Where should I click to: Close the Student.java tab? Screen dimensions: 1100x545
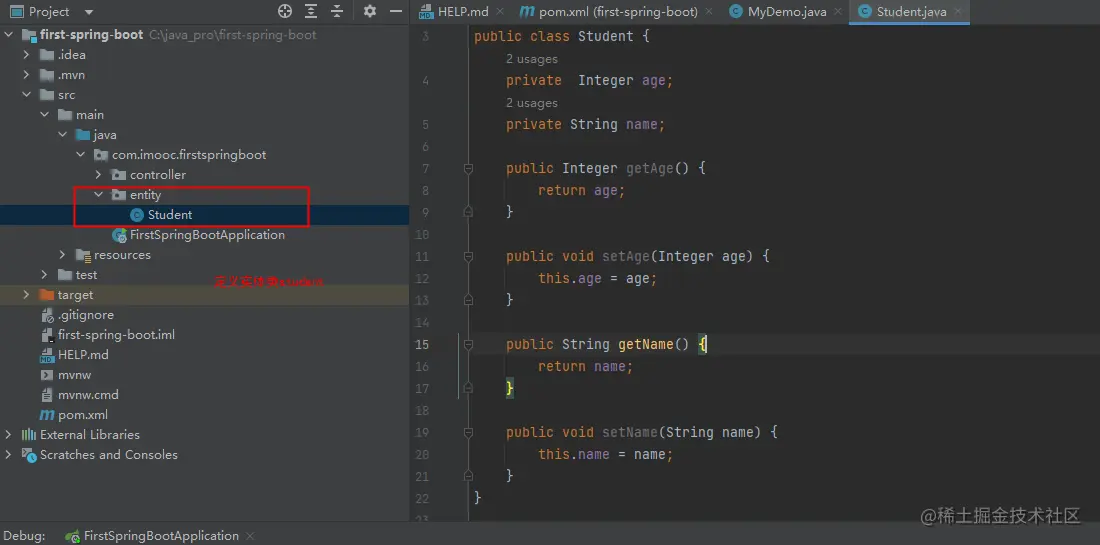tap(958, 12)
